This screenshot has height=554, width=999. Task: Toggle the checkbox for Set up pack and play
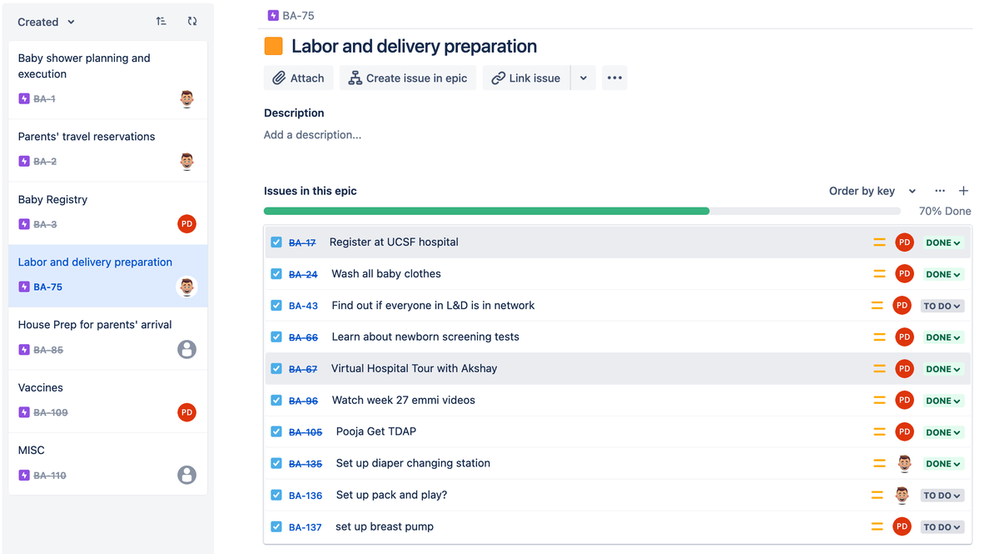(x=276, y=495)
